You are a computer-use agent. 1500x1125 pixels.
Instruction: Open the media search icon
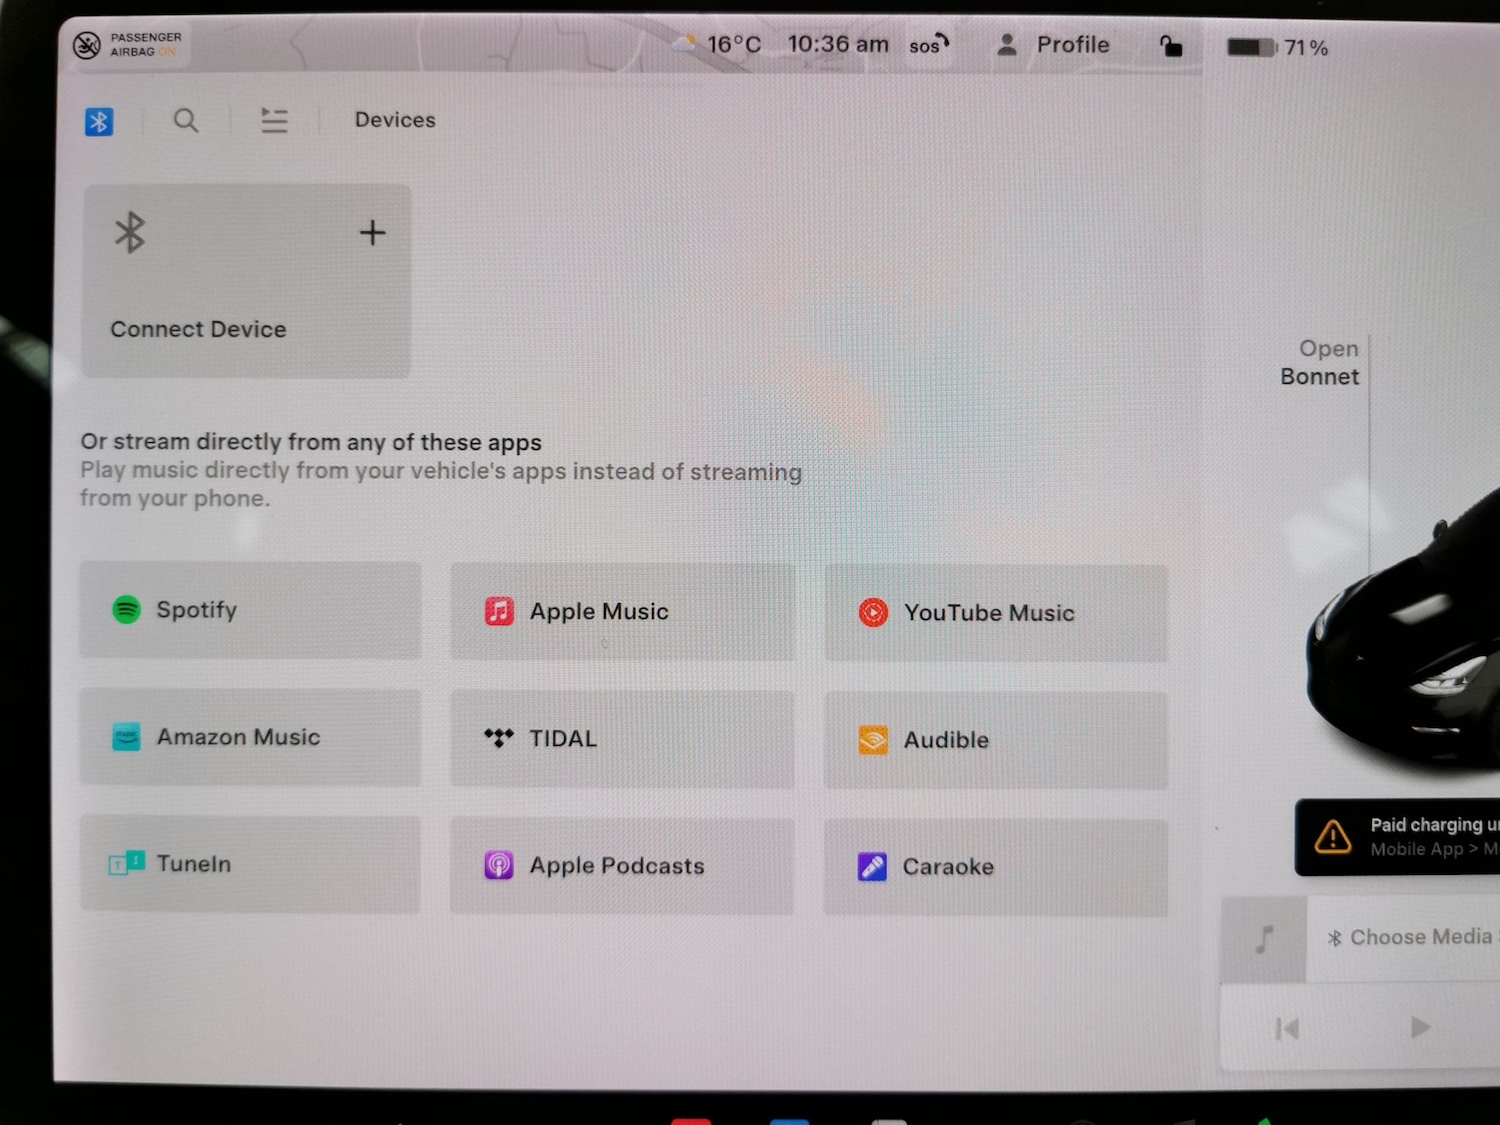tap(186, 121)
